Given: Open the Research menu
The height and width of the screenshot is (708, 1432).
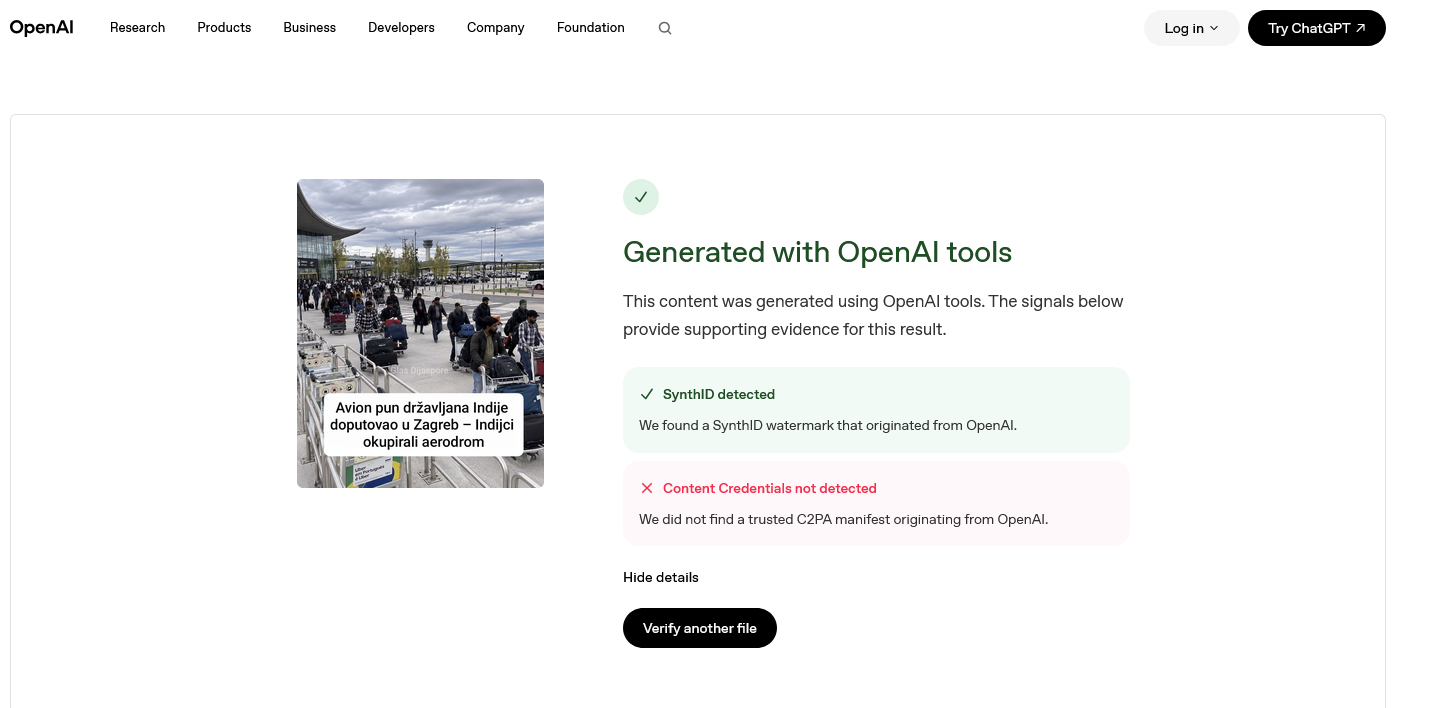Looking at the screenshot, I should [137, 28].
